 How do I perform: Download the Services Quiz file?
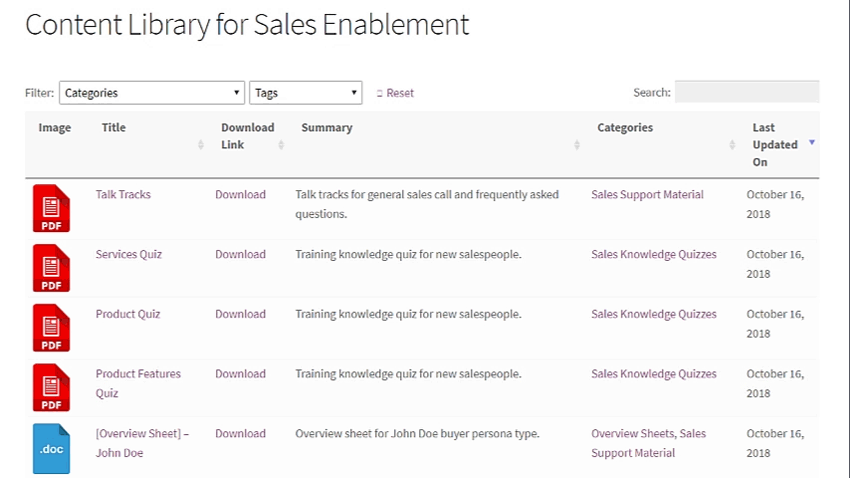click(240, 254)
